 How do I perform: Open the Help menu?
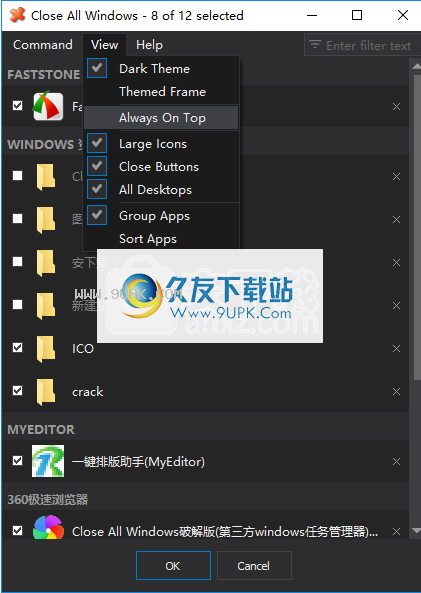click(x=149, y=45)
